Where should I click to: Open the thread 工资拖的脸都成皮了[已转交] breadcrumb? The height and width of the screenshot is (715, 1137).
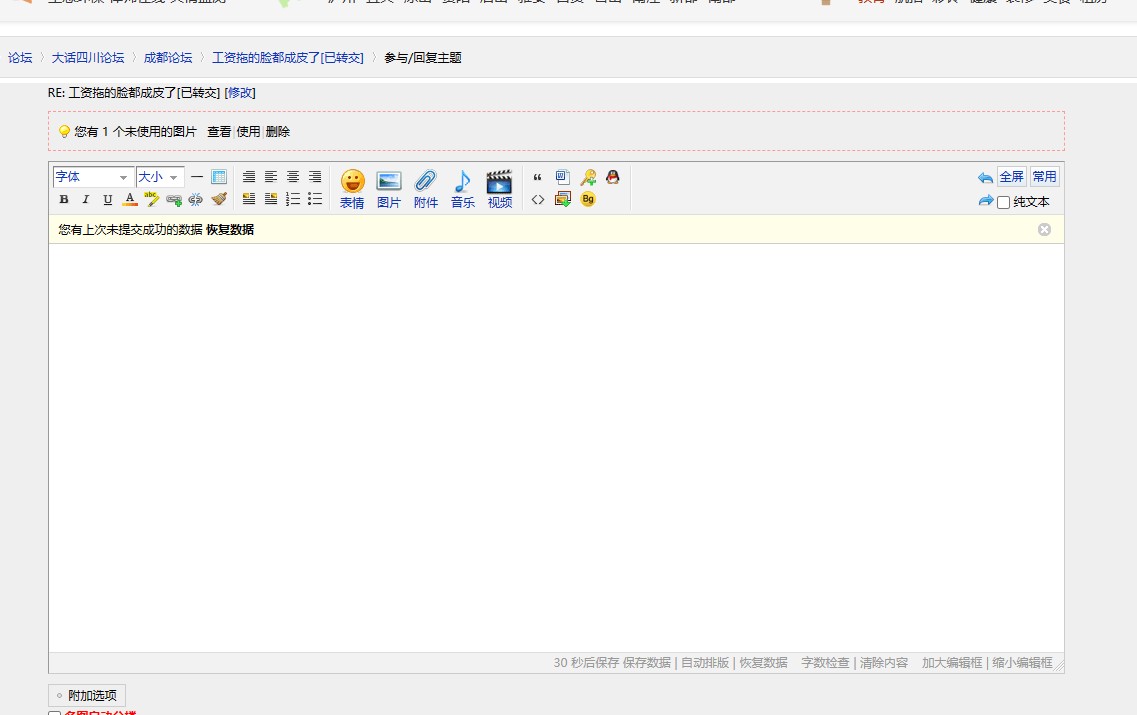point(288,57)
